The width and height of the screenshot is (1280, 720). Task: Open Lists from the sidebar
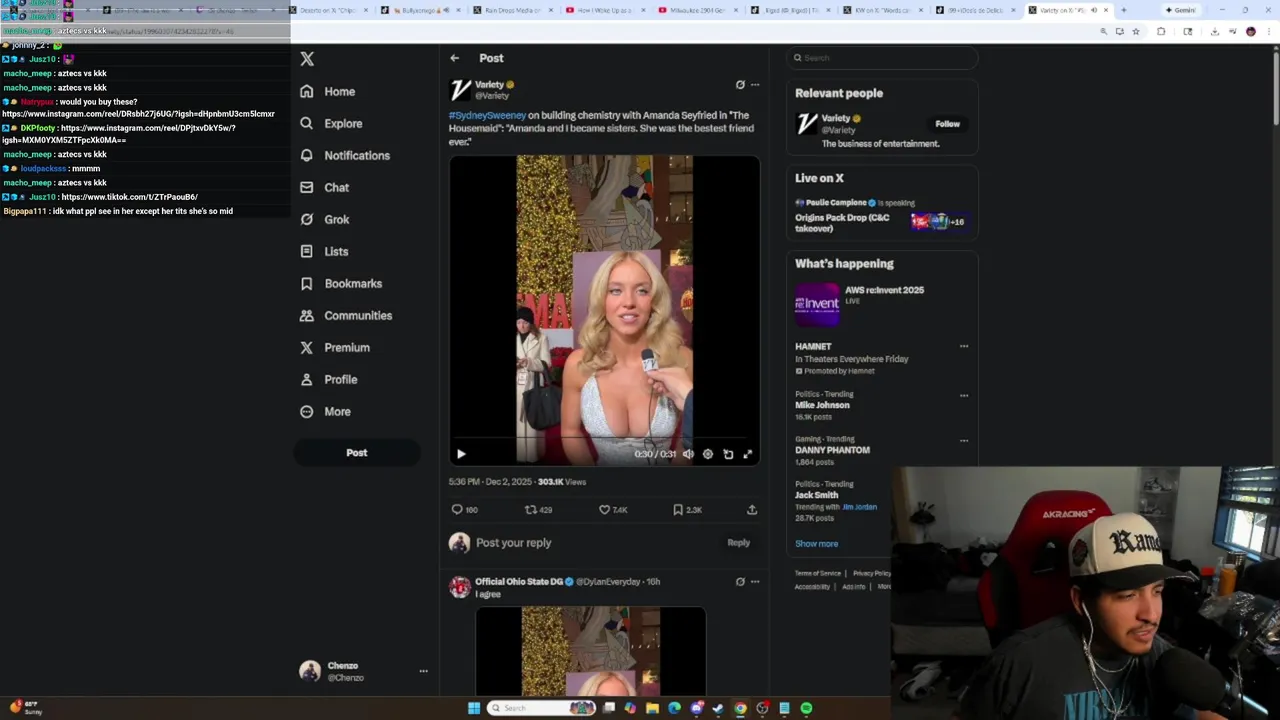(324, 251)
